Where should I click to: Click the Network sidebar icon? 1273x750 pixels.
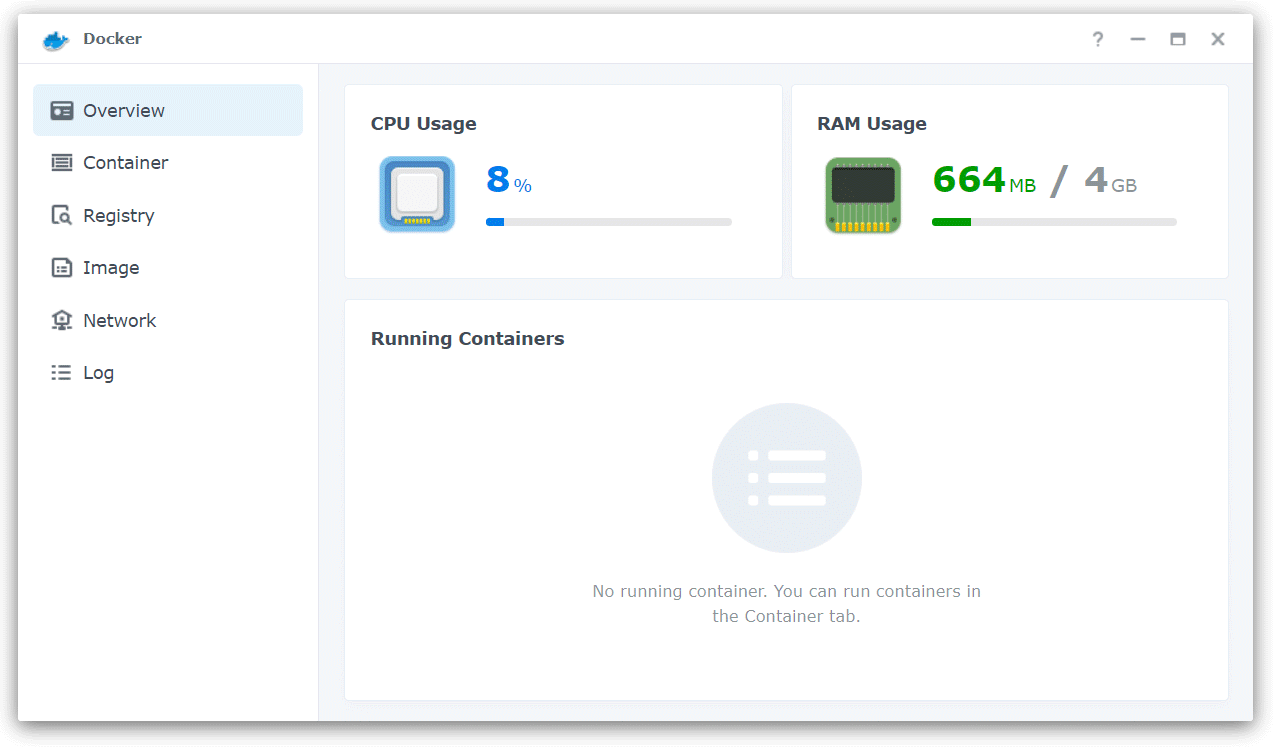pos(62,320)
